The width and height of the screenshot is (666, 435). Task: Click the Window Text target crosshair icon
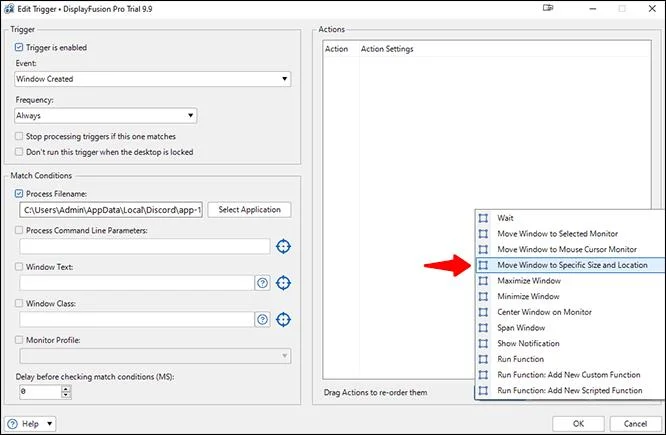[x=283, y=283]
